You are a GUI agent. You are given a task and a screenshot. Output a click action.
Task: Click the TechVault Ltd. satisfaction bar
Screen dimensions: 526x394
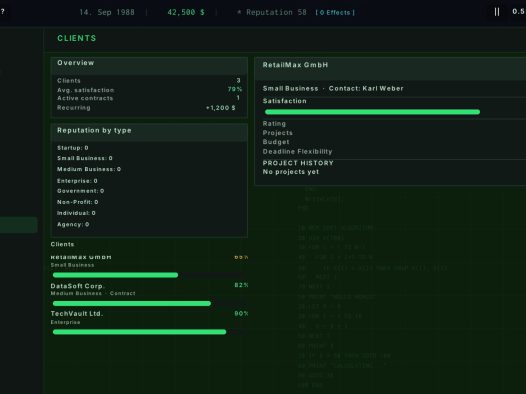140,332
